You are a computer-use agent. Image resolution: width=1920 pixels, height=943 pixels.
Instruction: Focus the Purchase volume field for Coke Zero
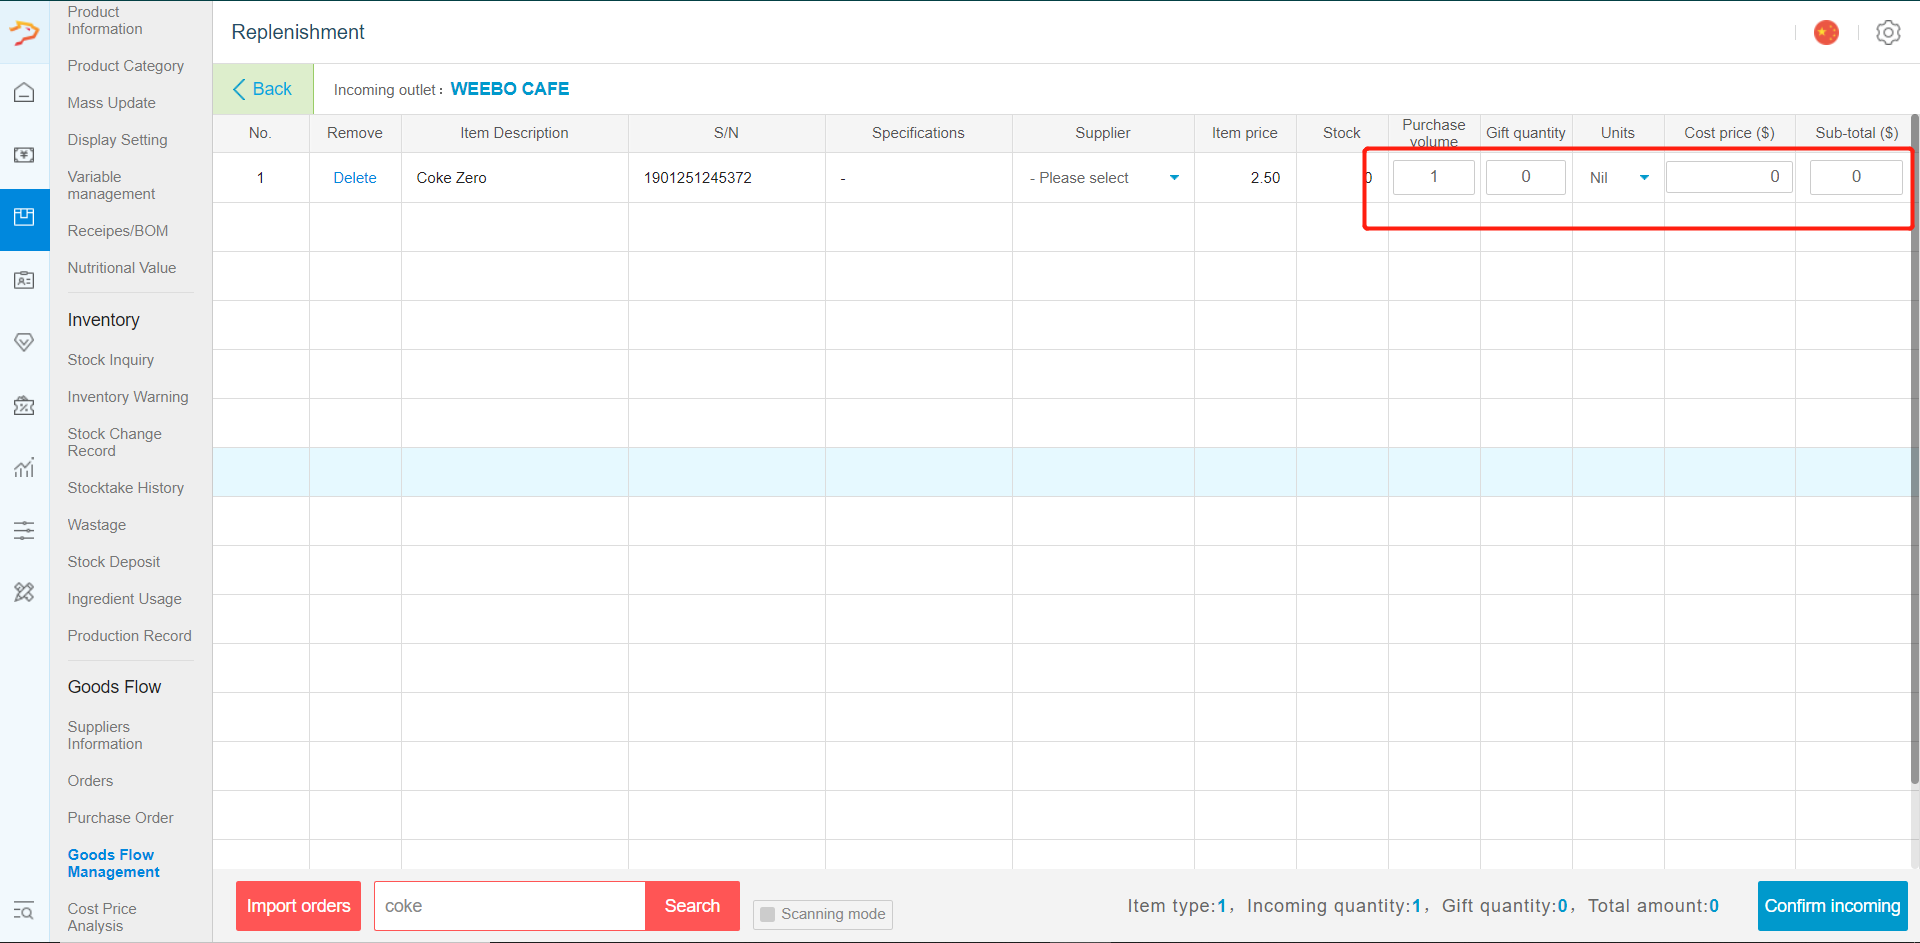click(1434, 177)
